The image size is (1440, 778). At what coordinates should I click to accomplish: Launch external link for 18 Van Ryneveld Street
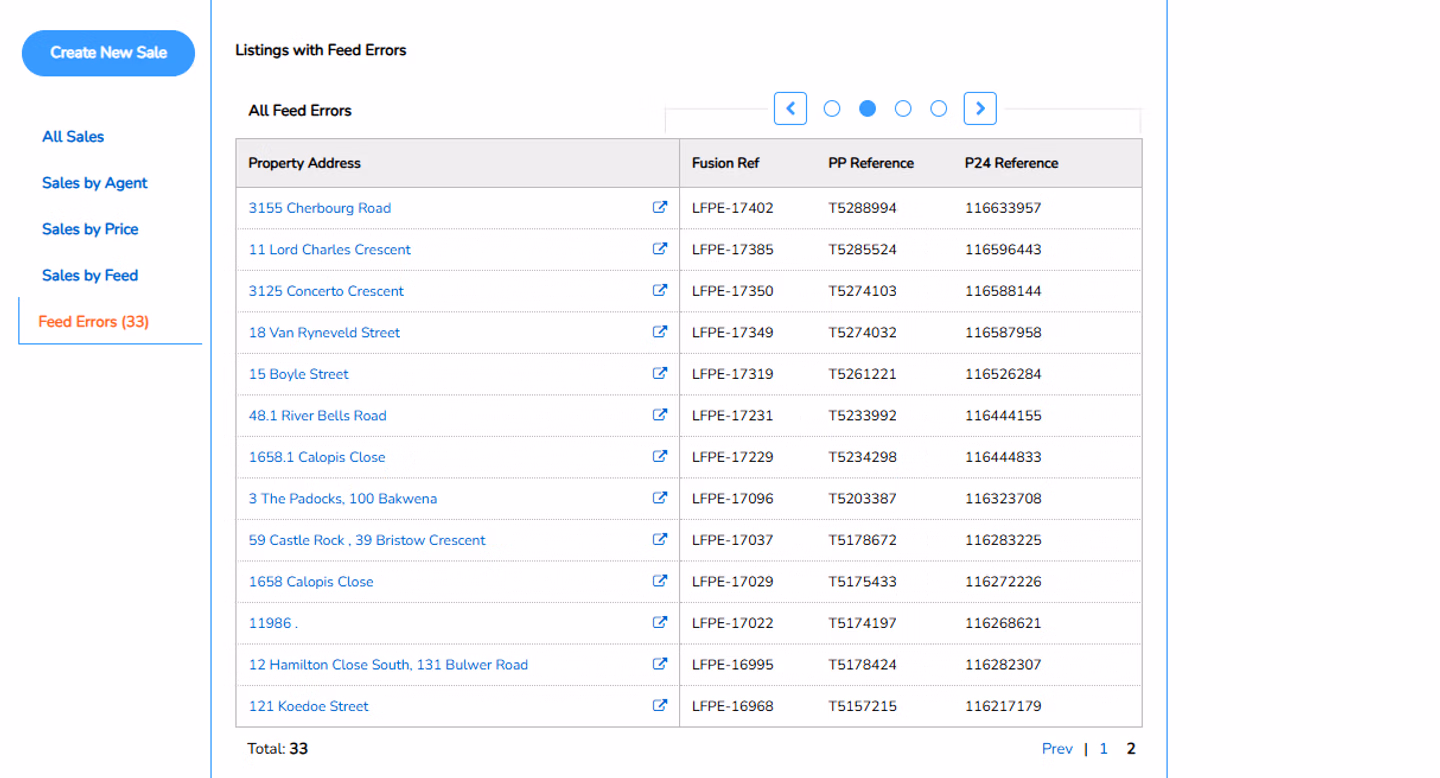tap(660, 332)
